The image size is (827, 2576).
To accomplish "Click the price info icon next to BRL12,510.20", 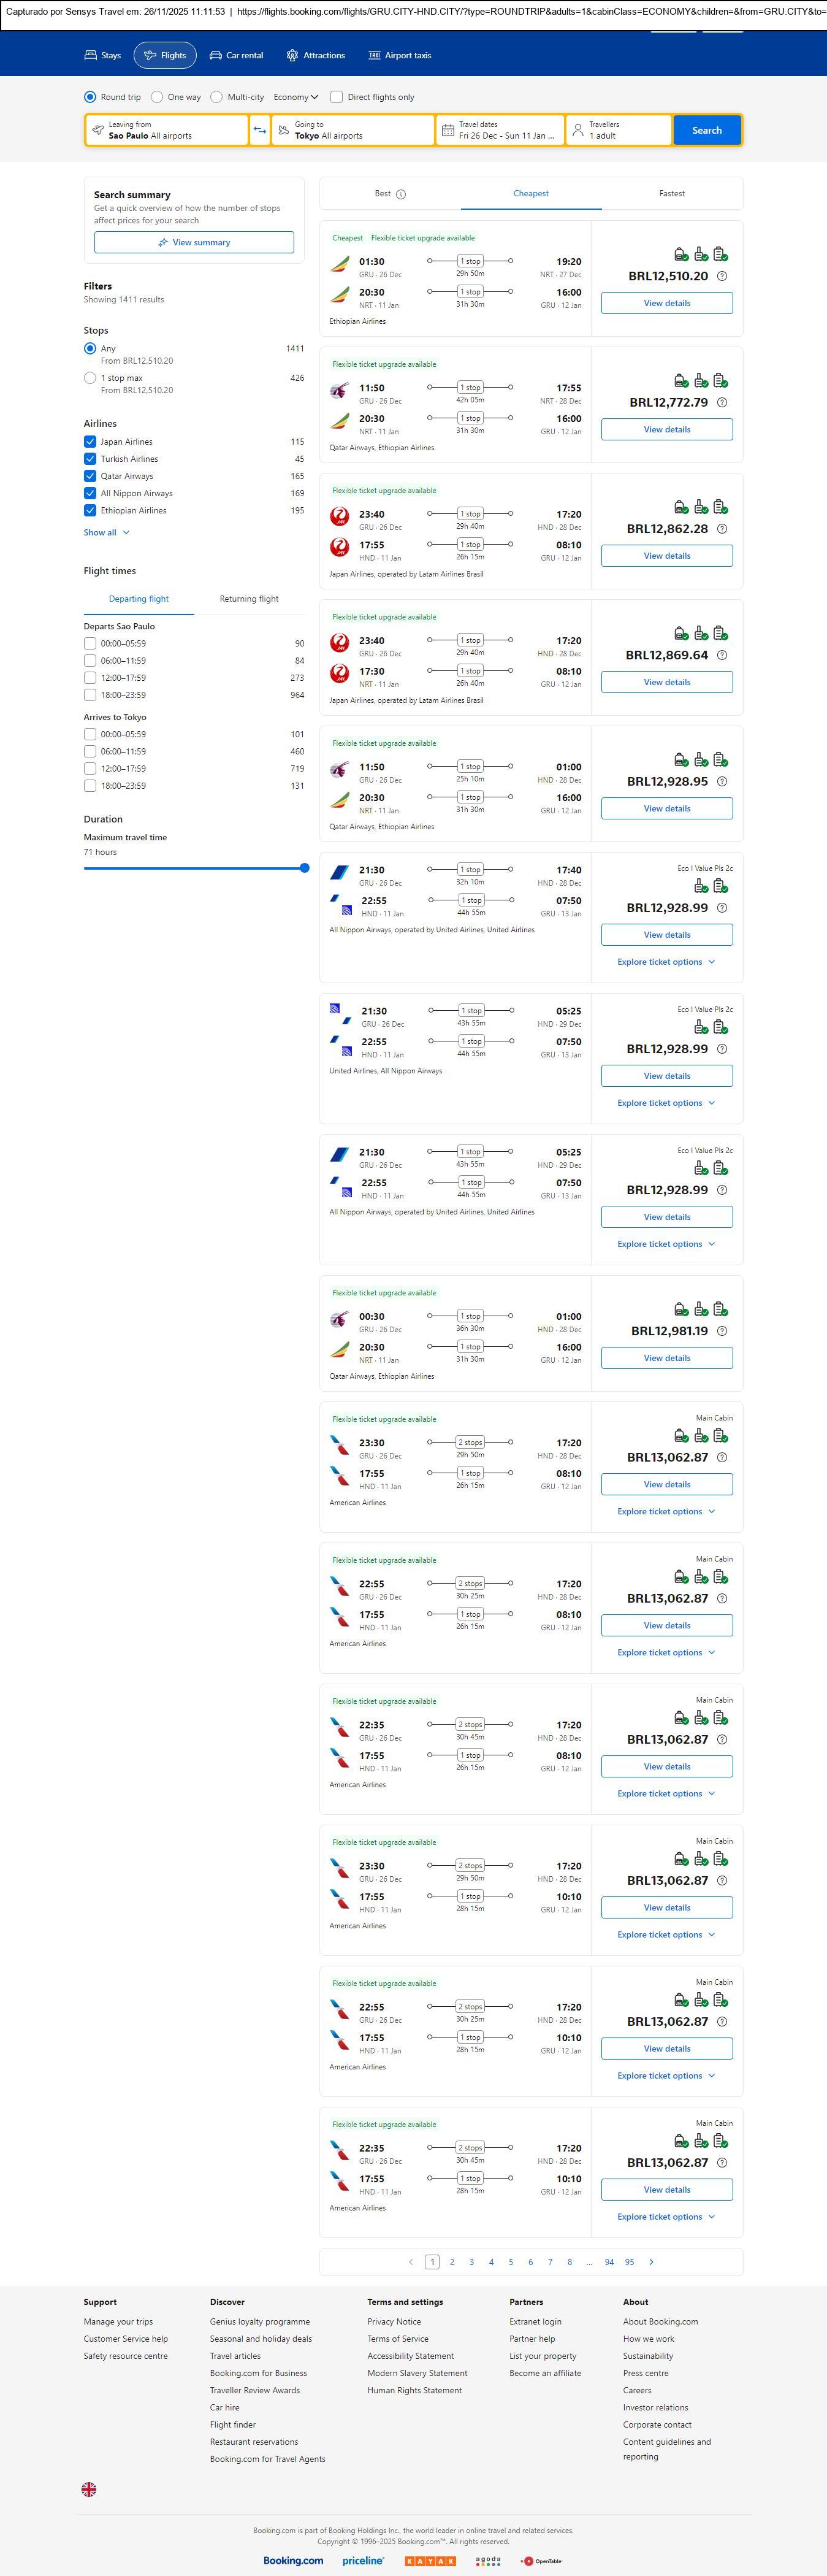I will (x=722, y=276).
